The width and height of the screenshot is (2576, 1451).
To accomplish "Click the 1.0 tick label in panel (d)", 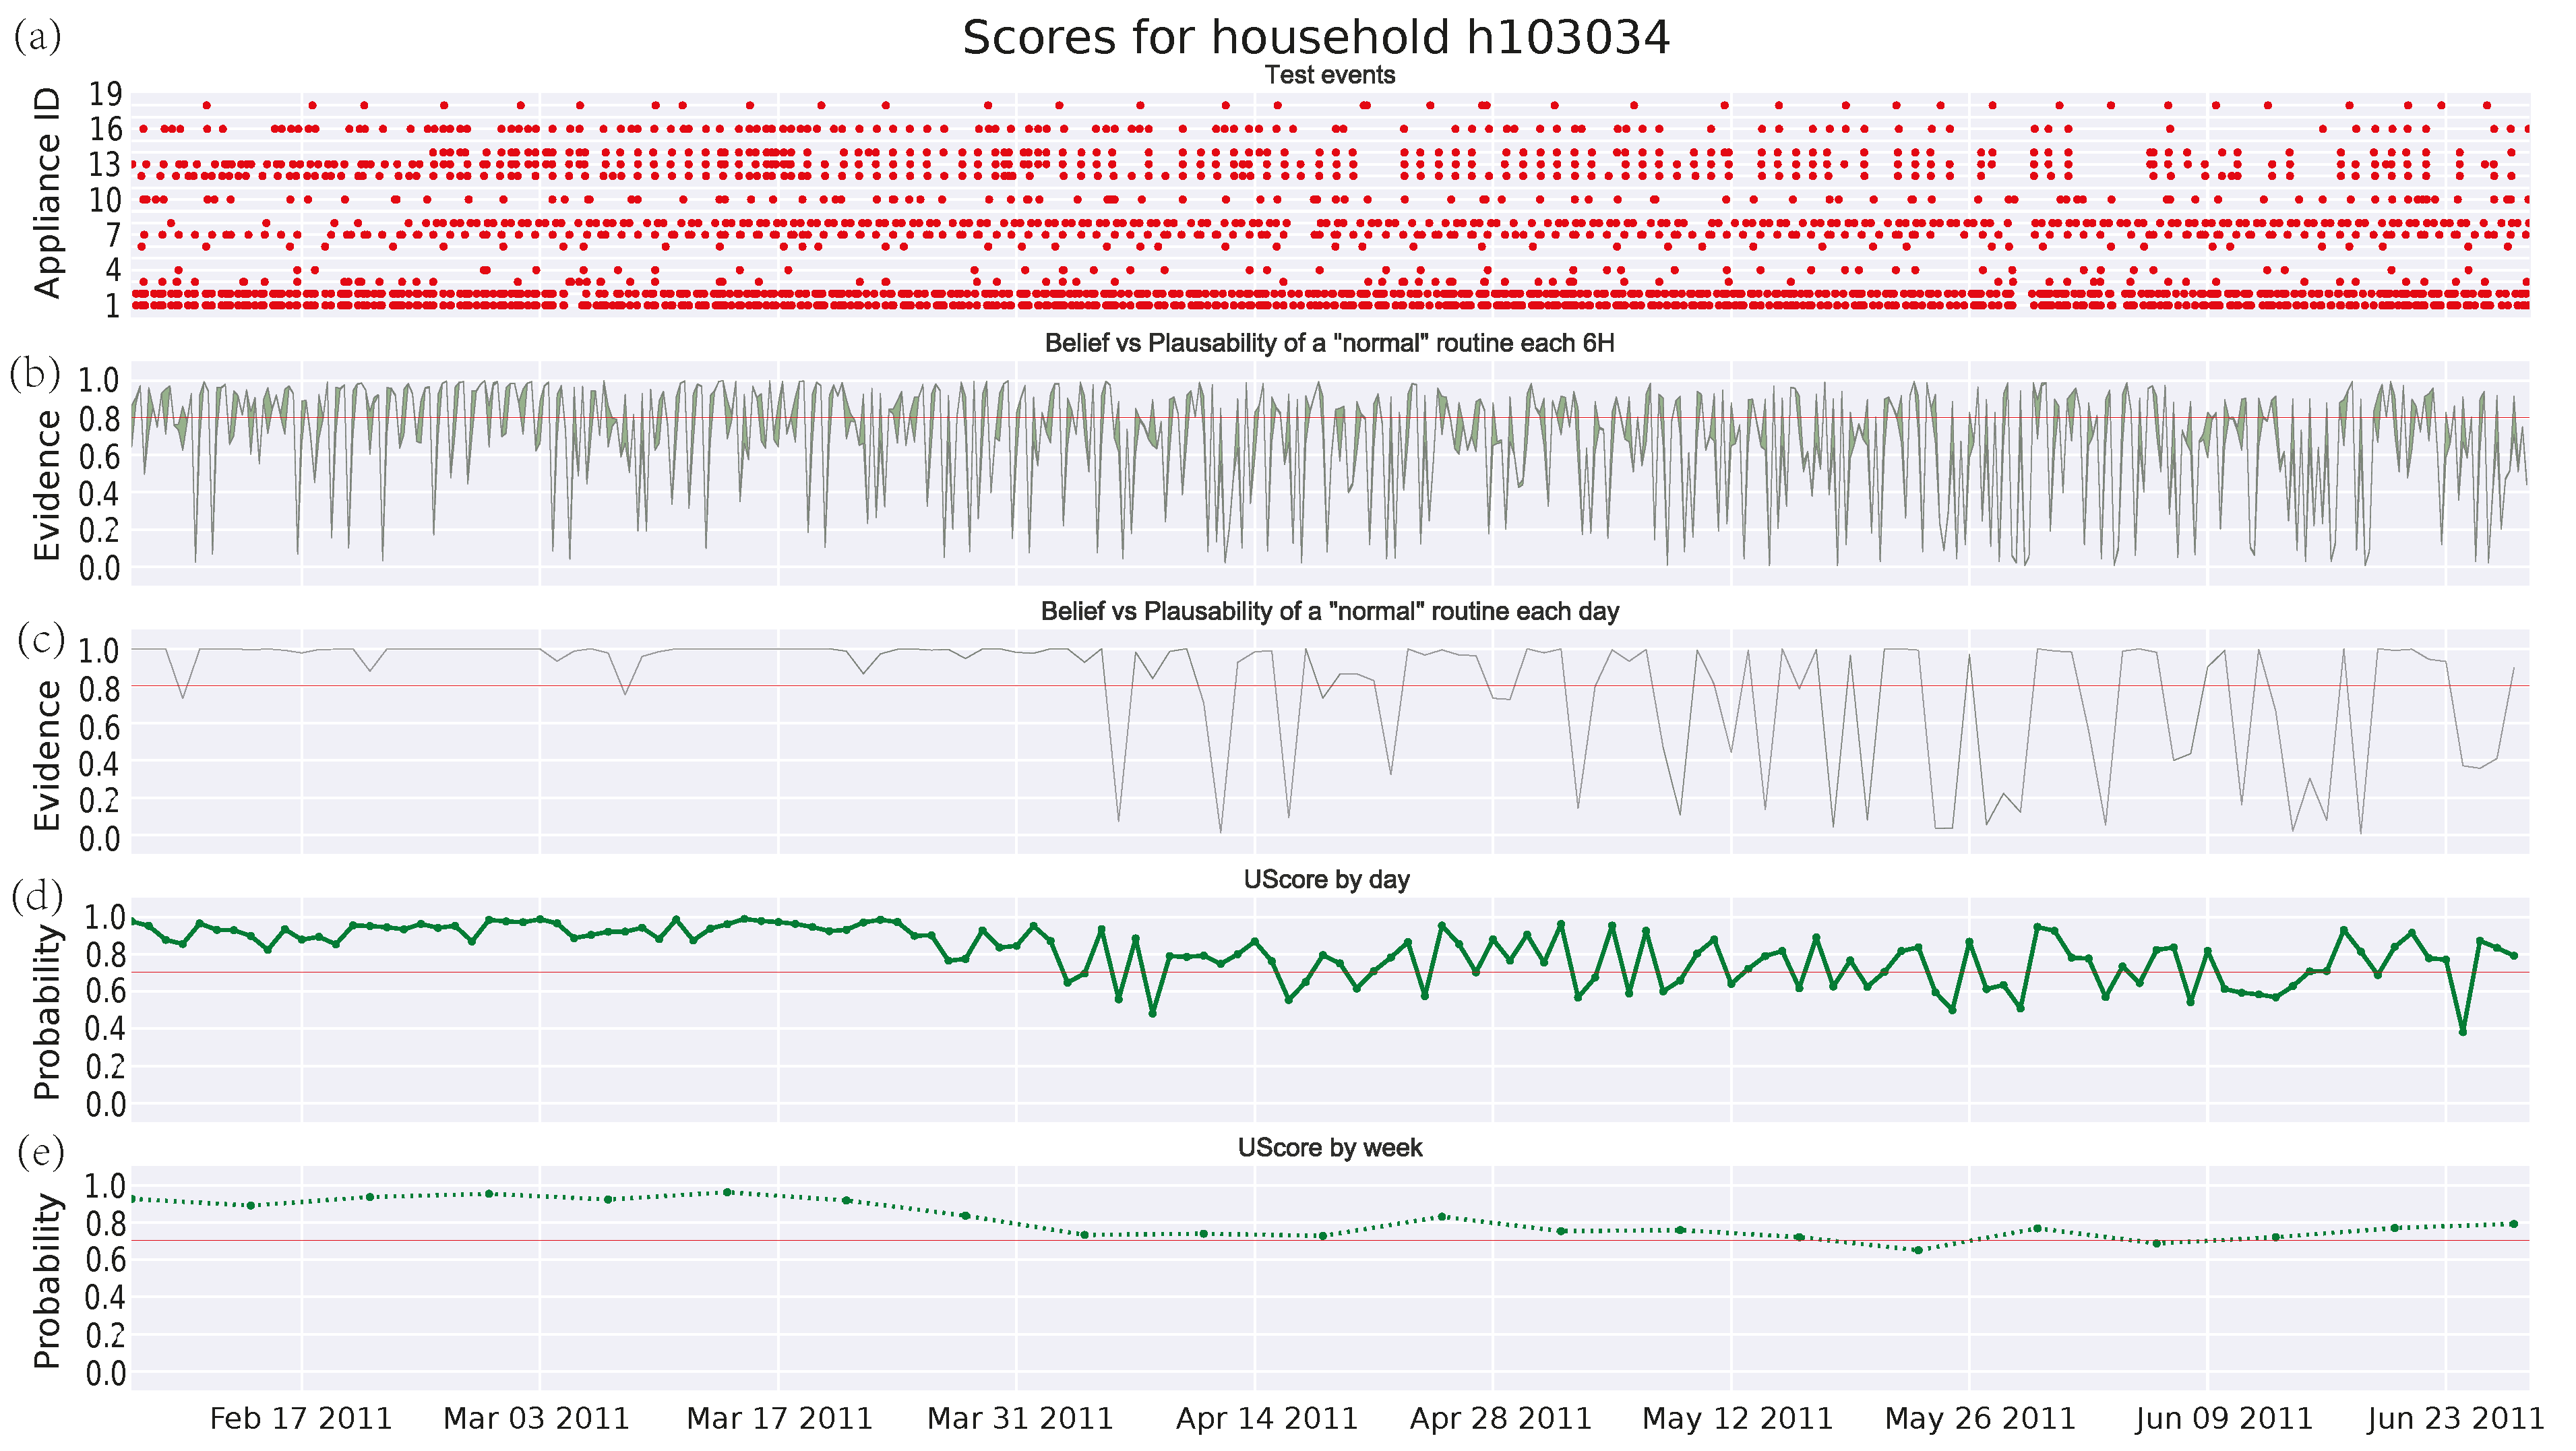I will pos(105,917).
